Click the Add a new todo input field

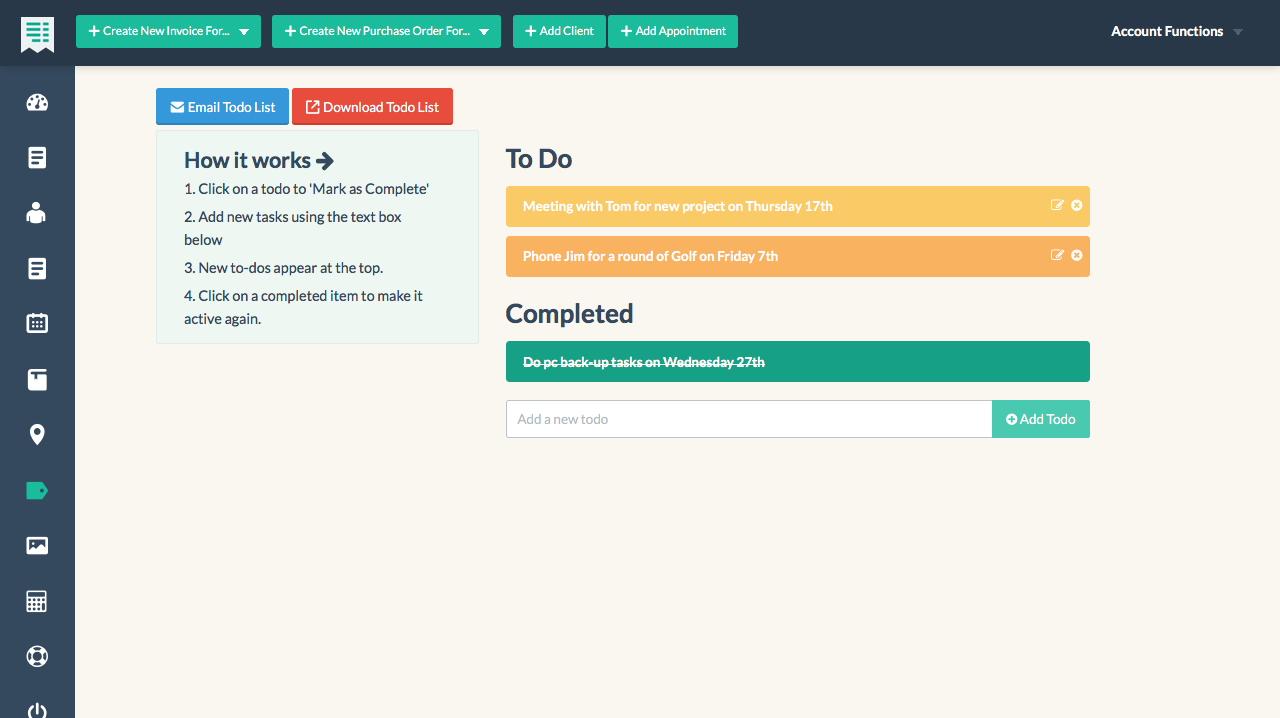coord(748,419)
